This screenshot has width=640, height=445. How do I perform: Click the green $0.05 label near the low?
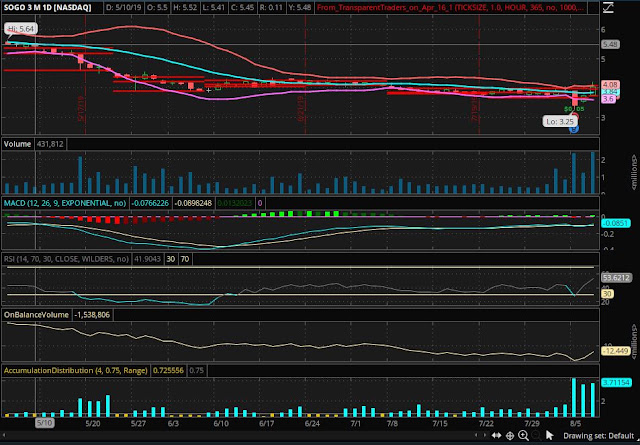(x=574, y=109)
